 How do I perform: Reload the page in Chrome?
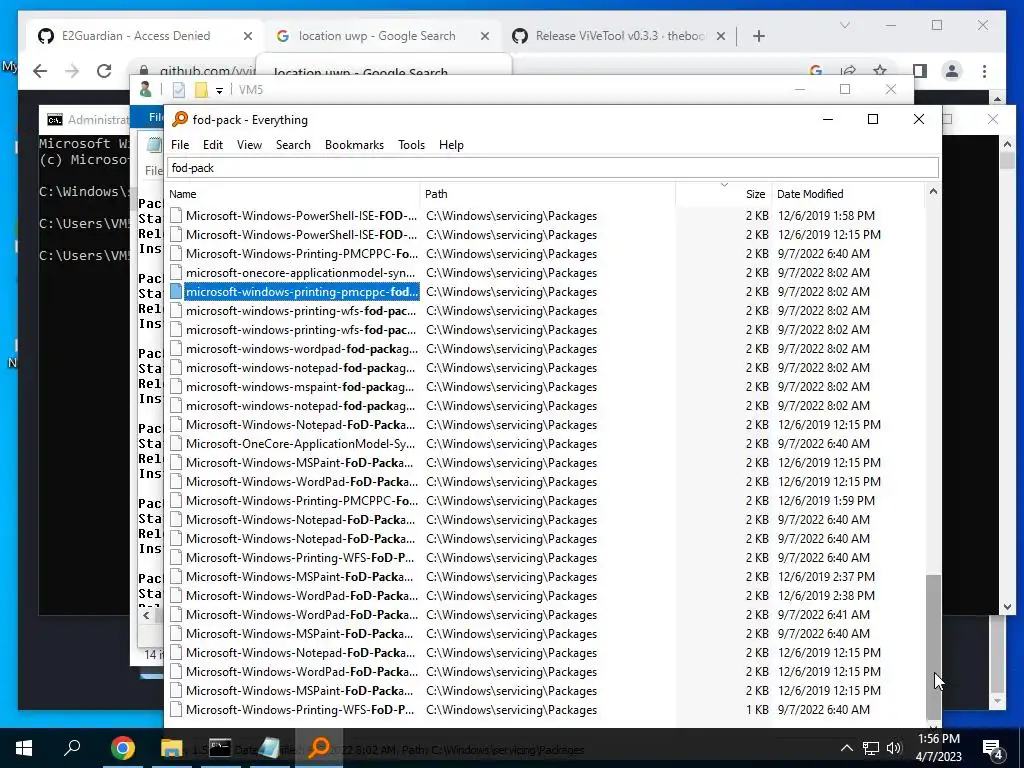104,71
